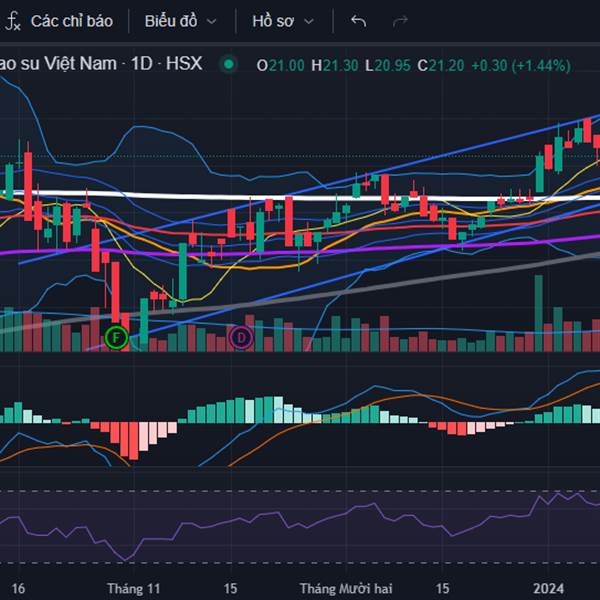Click the Tháng Mười hai date label
Screen dimensions: 600x600
pos(346,588)
